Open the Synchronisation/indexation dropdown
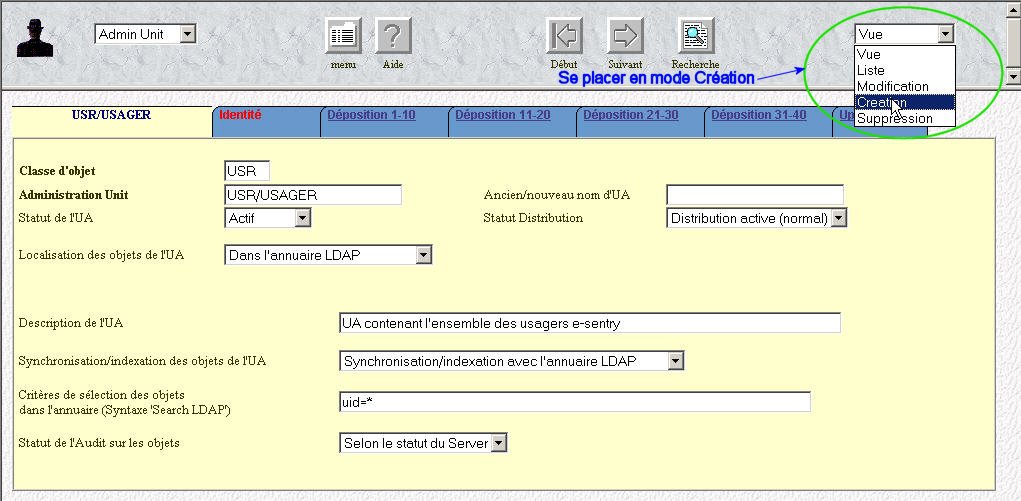Image resolution: width=1021 pixels, height=501 pixels. (x=511, y=360)
